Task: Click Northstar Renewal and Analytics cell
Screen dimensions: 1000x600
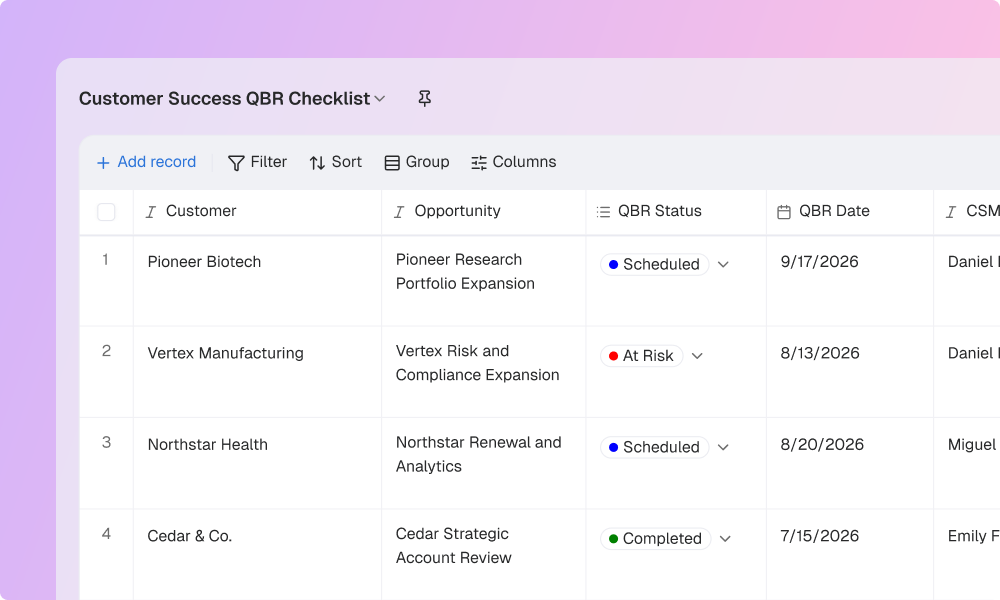Action: (483, 464)
